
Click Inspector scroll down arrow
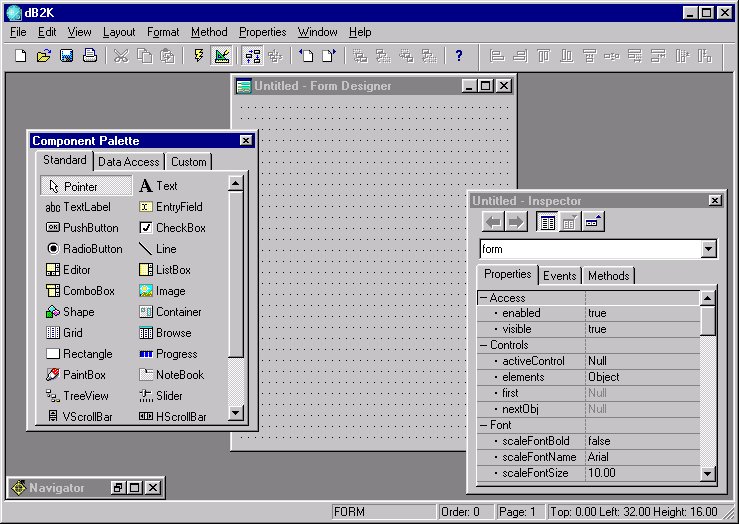pyautogui.click(x=707, y=474)
